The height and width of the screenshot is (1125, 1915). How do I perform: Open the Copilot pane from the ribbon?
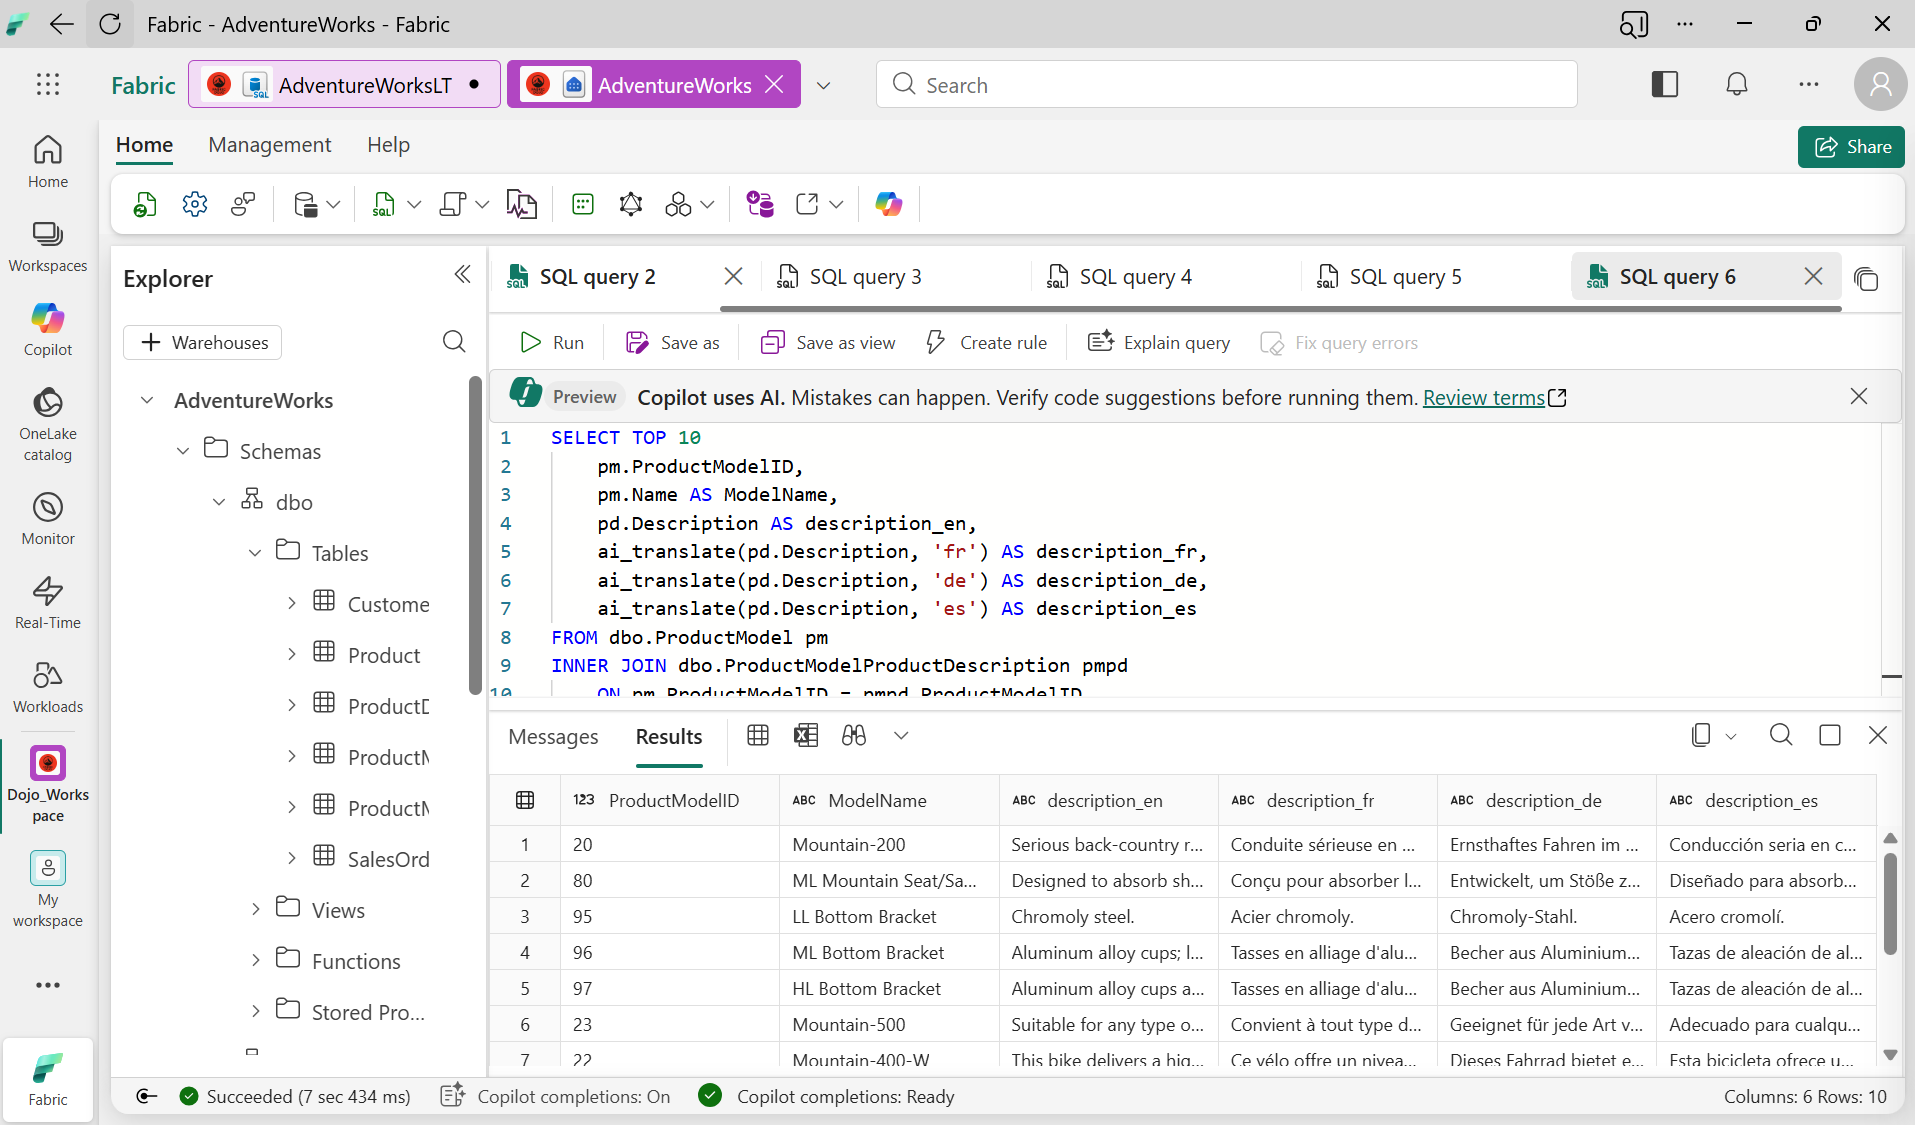(889, 204)
